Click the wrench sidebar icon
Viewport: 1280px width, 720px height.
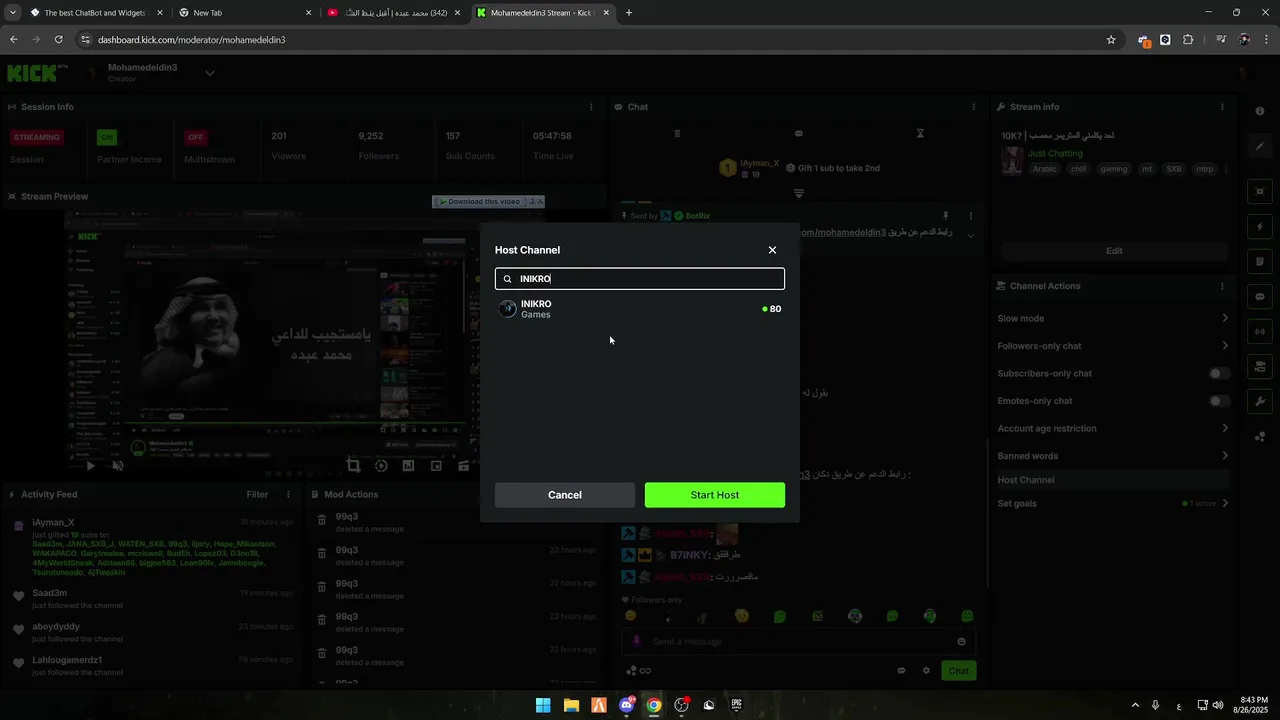(x=1260, y=401)
